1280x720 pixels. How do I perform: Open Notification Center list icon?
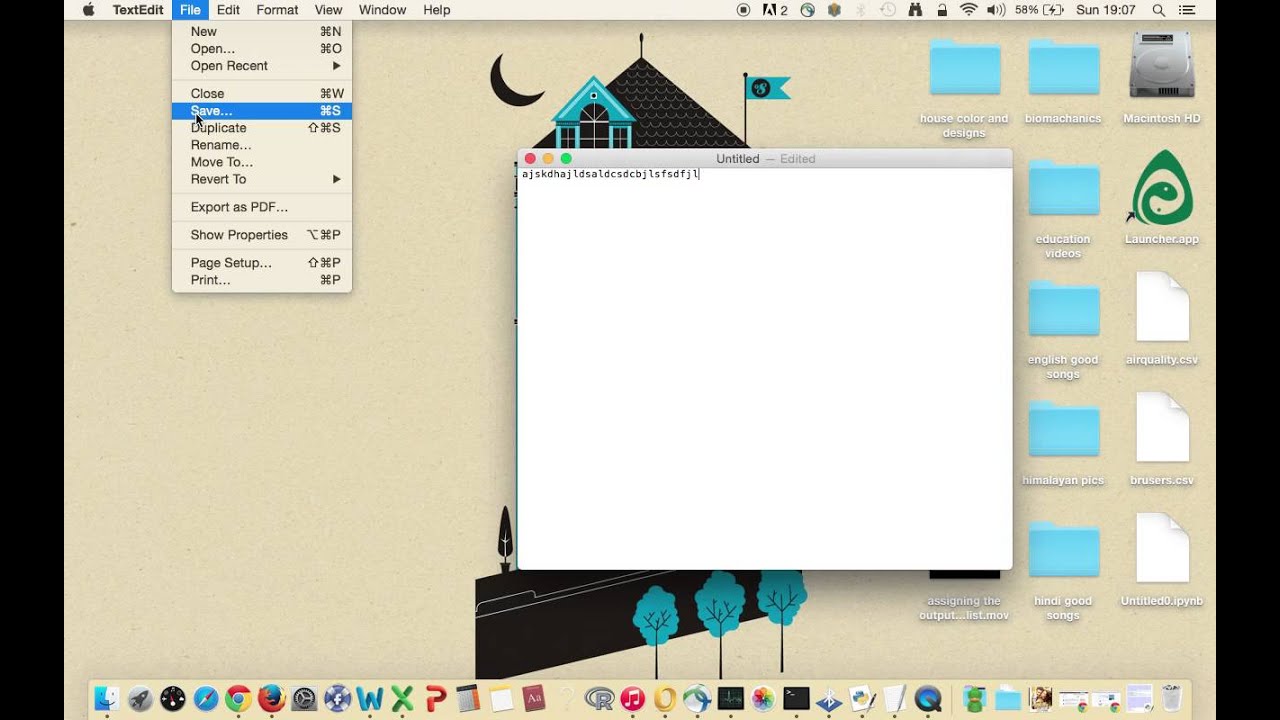coord(1188,10)
